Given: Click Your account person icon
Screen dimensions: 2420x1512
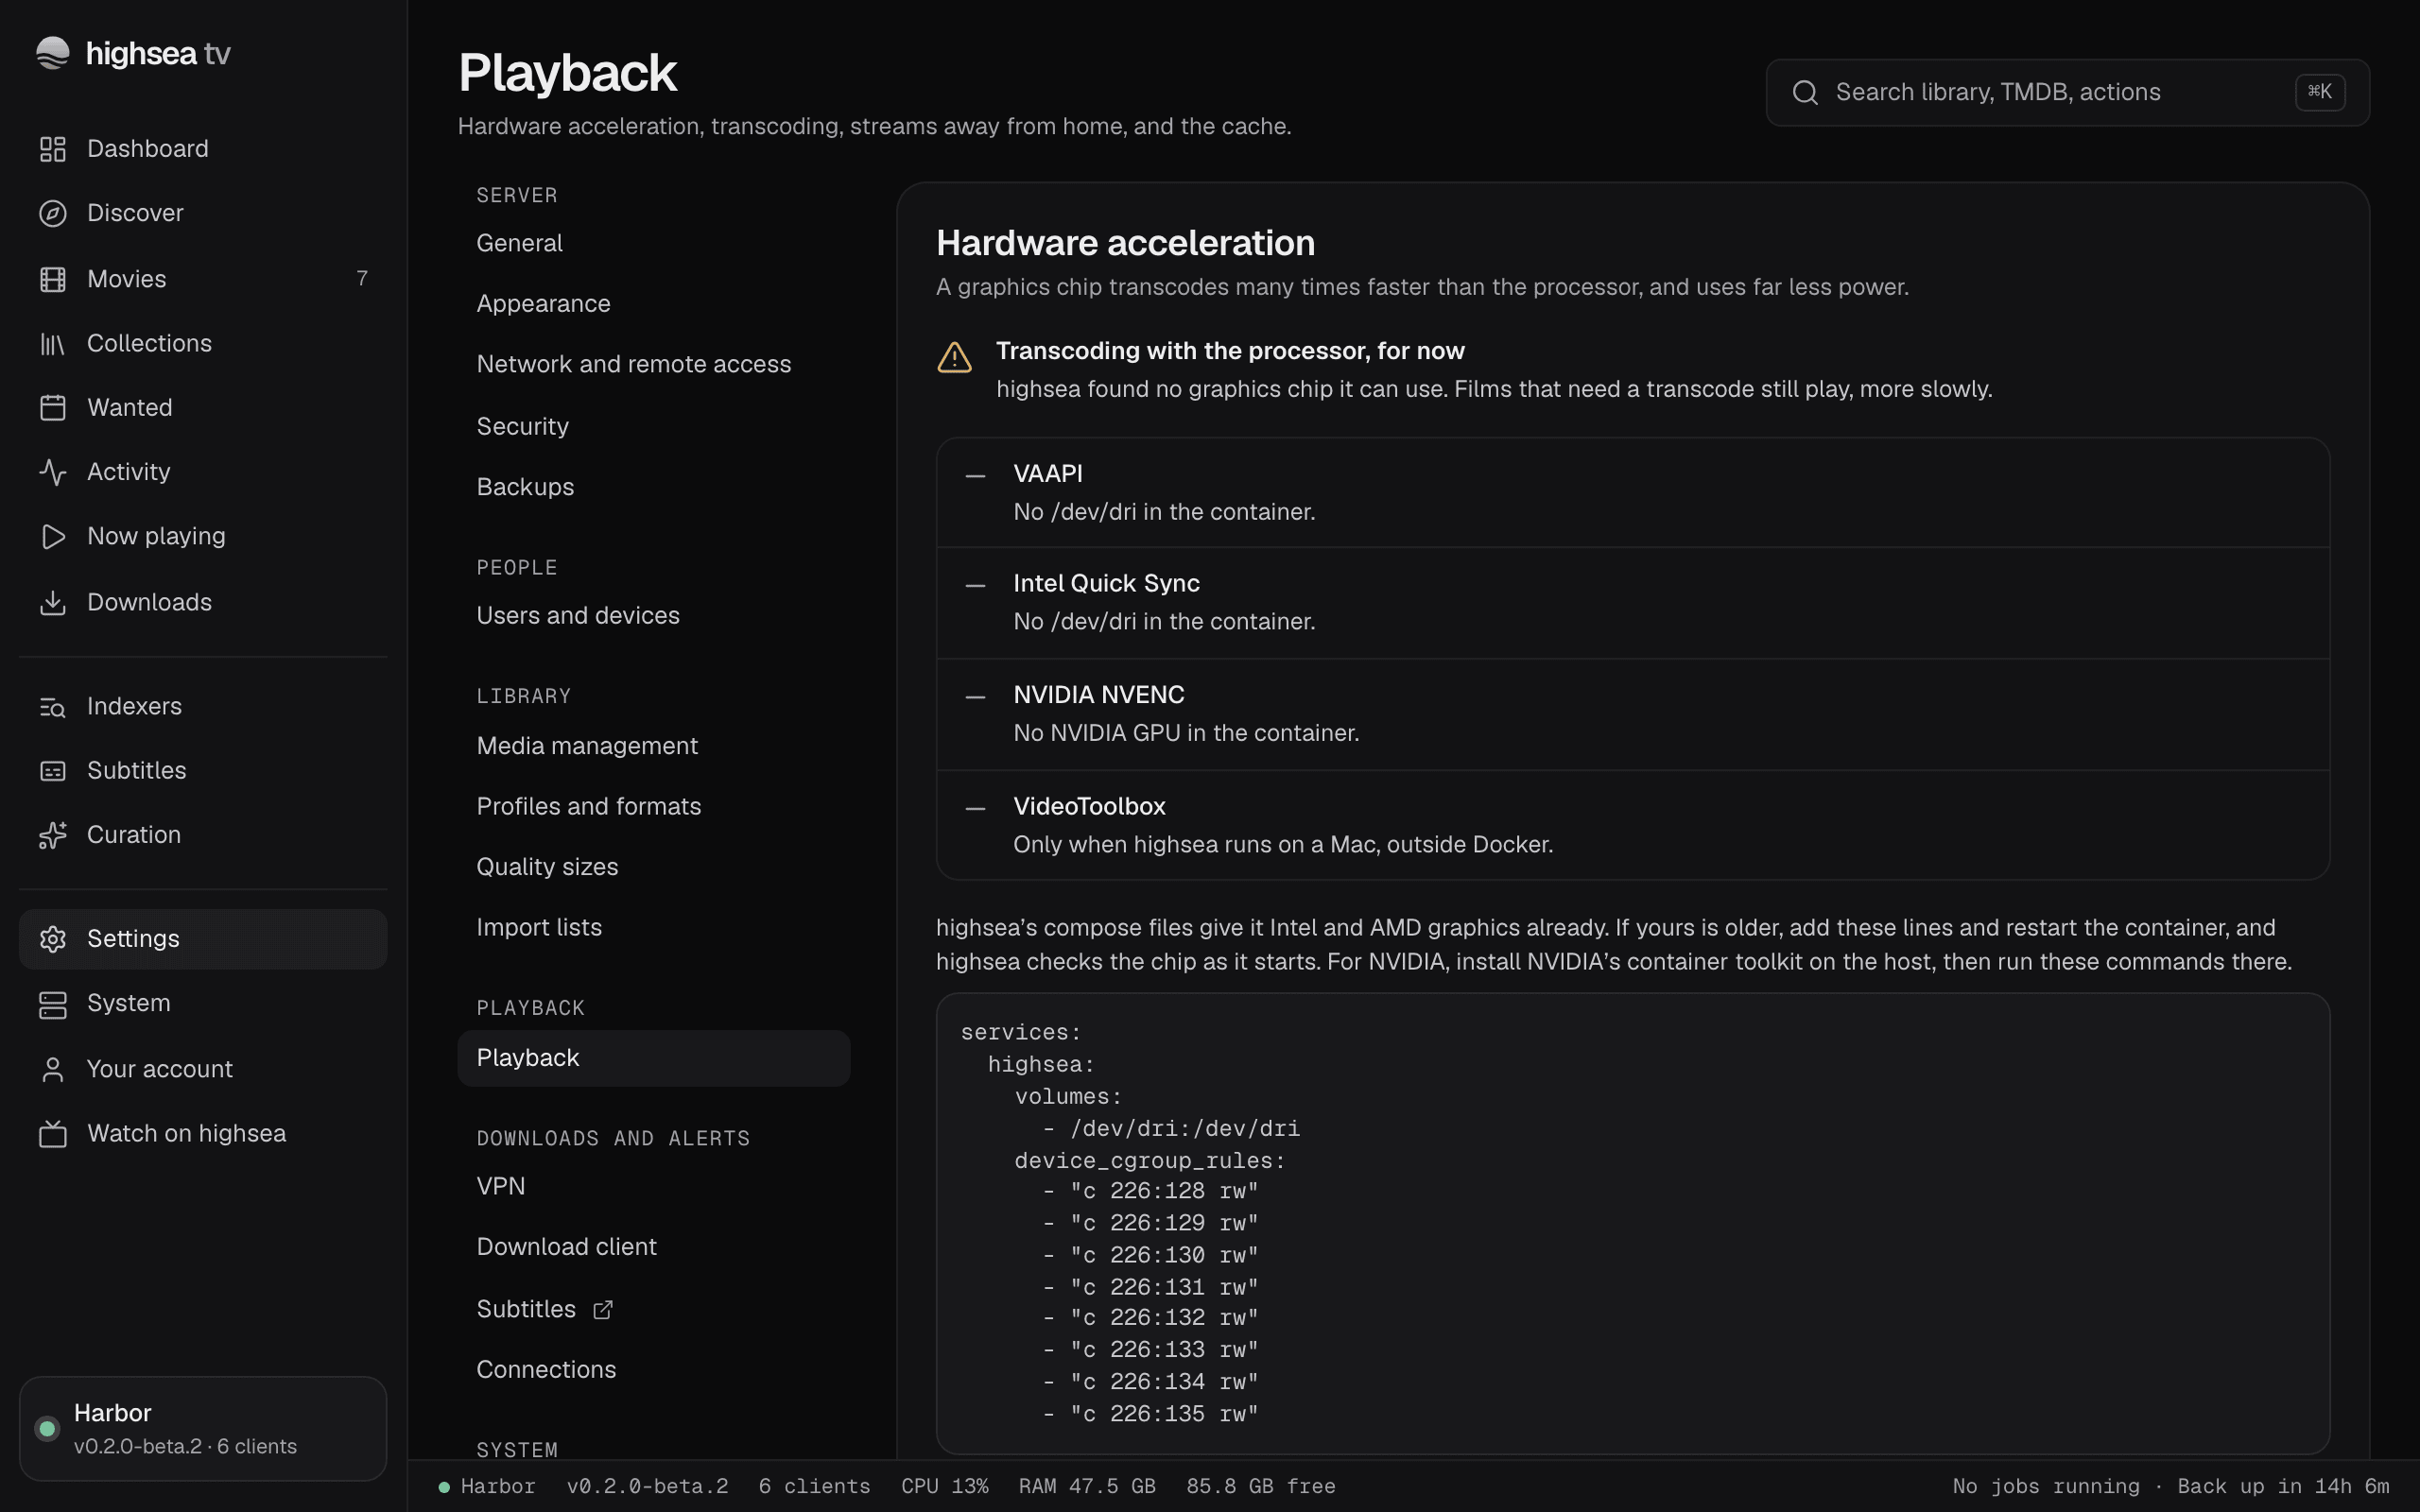Looking at the screenshot, I should click(52, 1070).
